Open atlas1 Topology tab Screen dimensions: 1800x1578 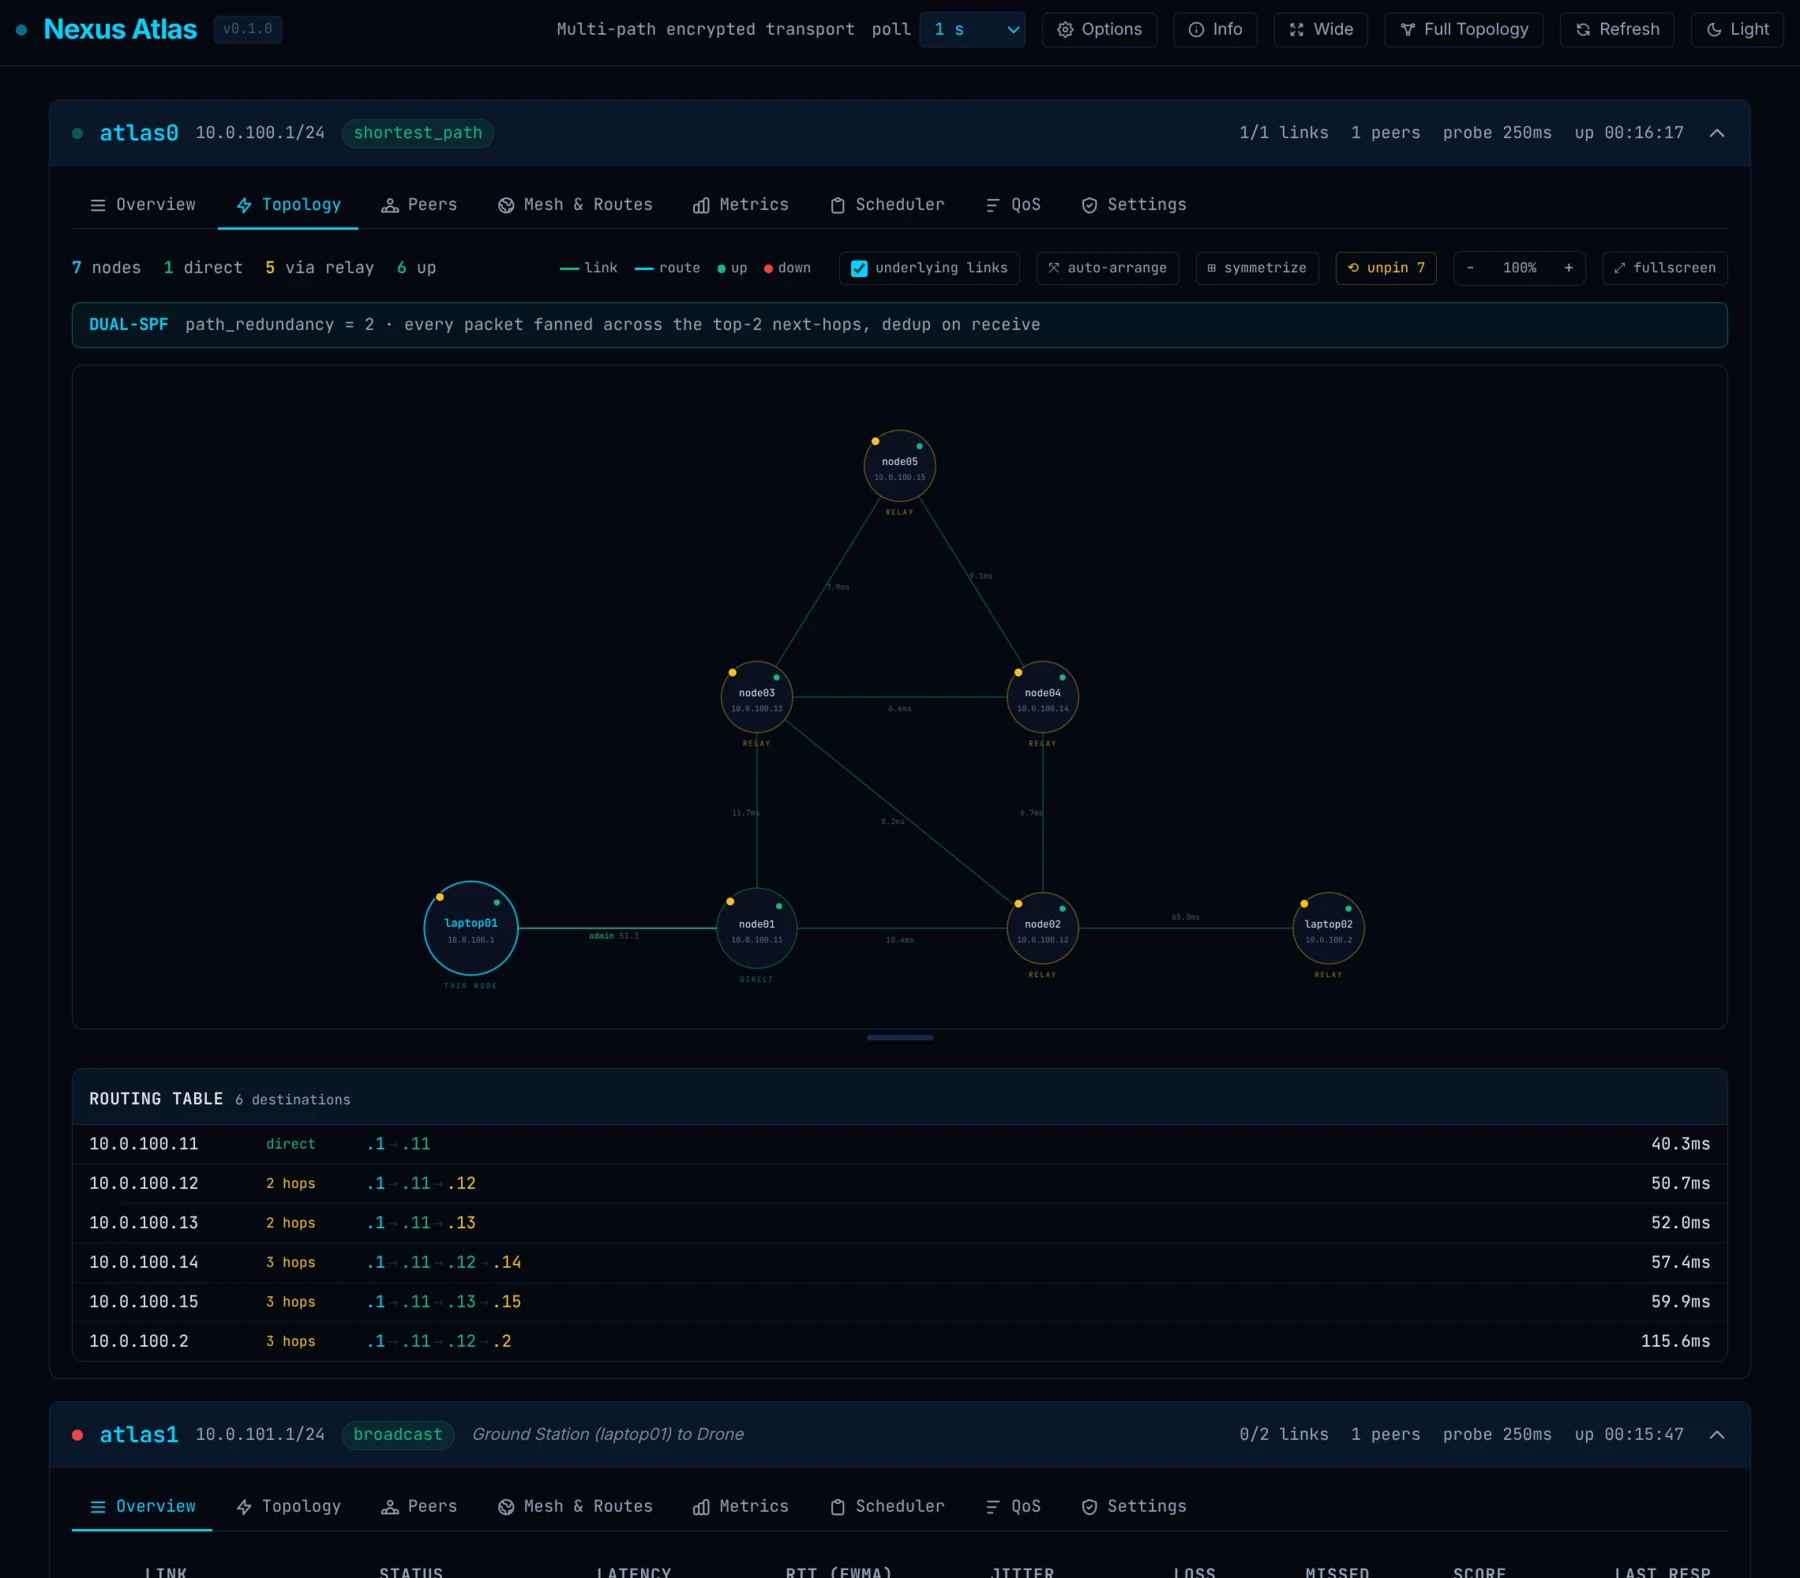[288, 1507]
